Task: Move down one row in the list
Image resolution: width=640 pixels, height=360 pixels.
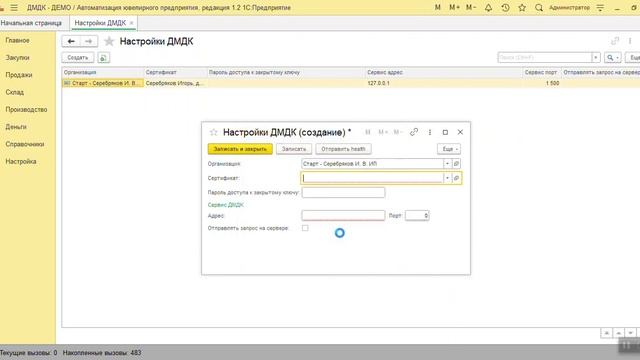Action: (x=631, y=333)
